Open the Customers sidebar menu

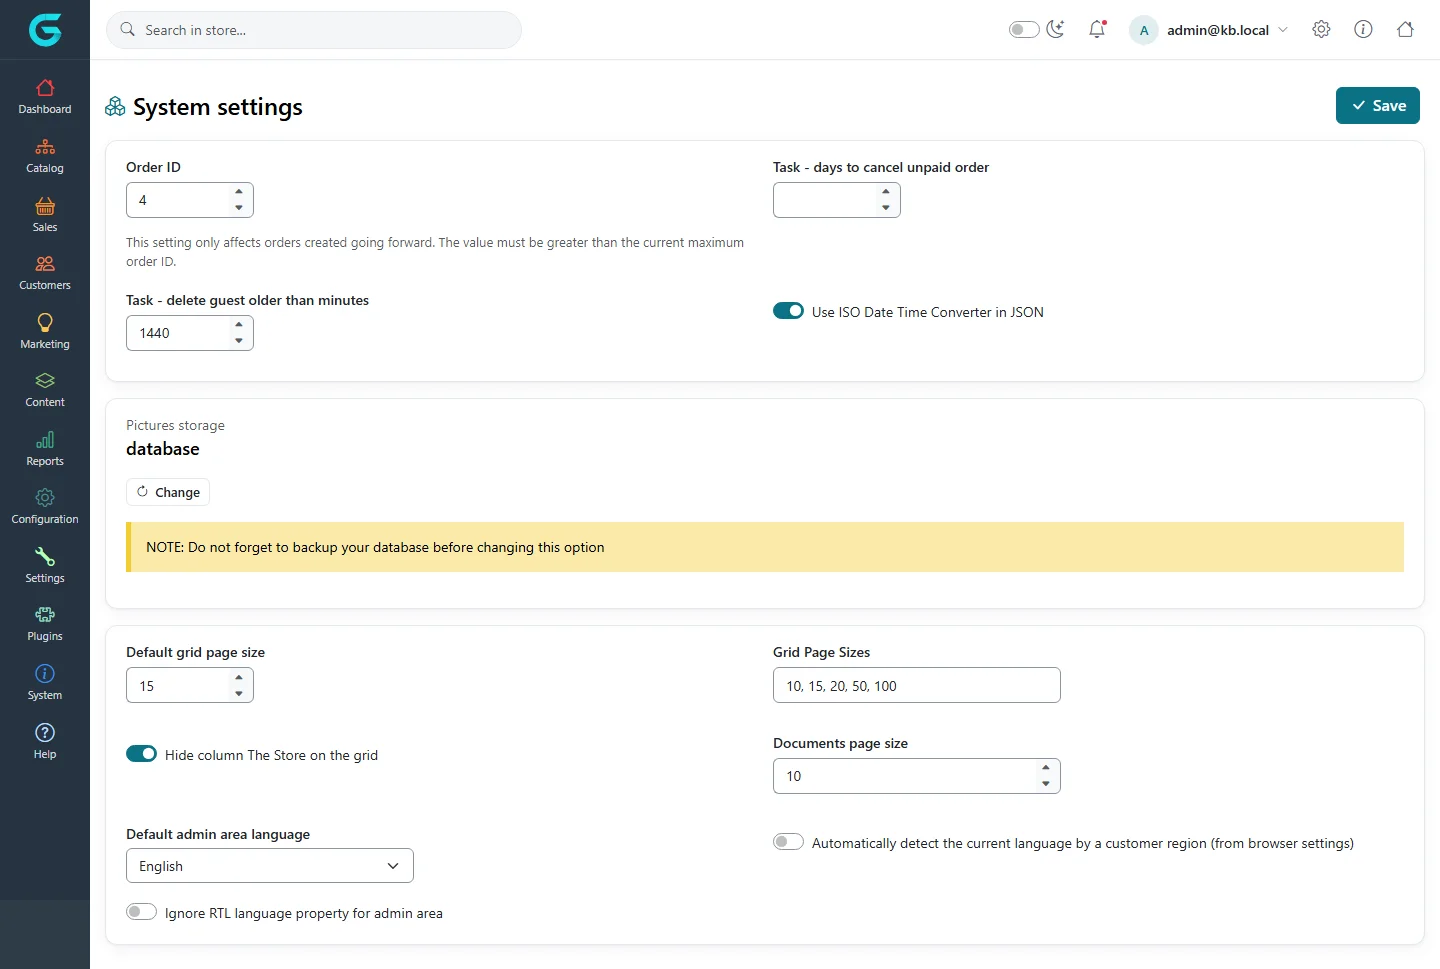point(45,273)
